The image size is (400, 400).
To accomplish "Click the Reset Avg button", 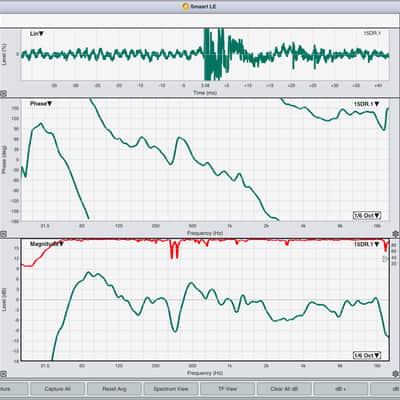I will point(114,389).
